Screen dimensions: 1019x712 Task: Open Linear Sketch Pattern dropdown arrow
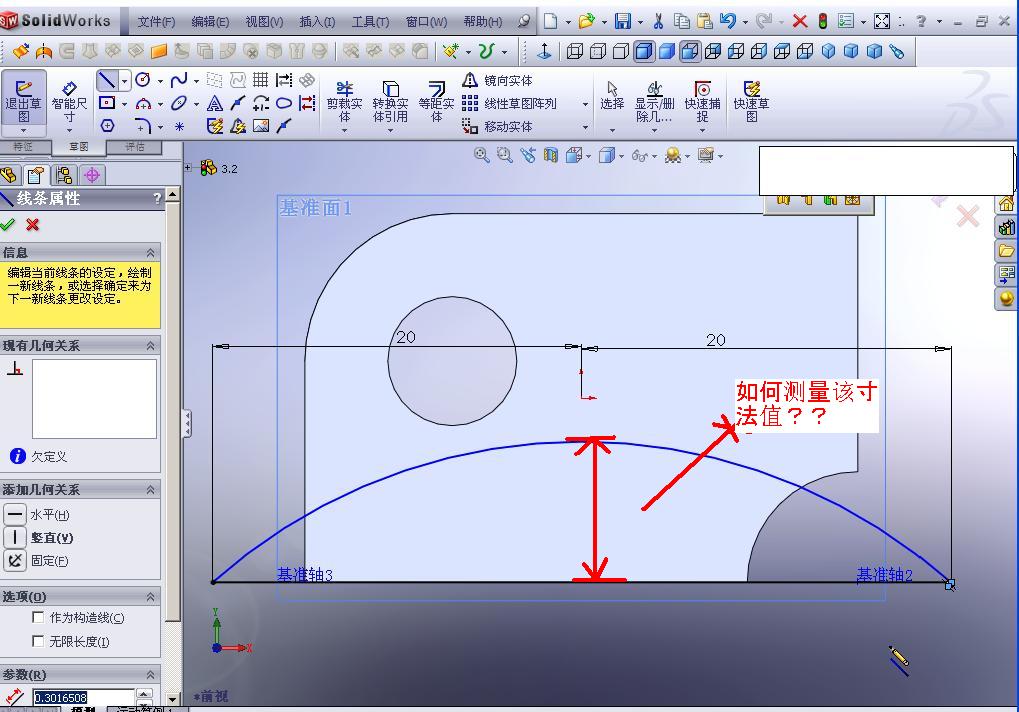pyautogui.click(x=586, y=104)
